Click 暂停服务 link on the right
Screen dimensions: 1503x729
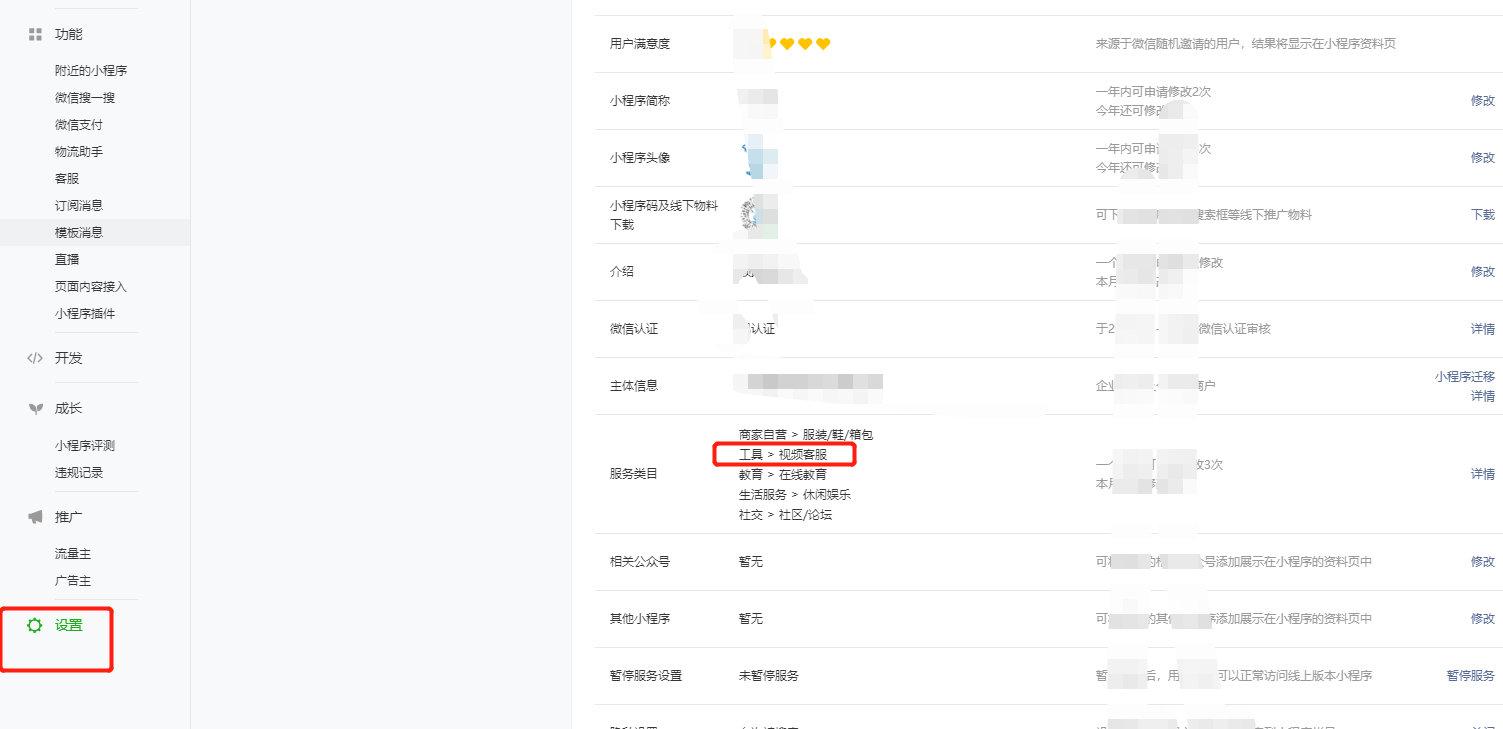[1470, 676]
